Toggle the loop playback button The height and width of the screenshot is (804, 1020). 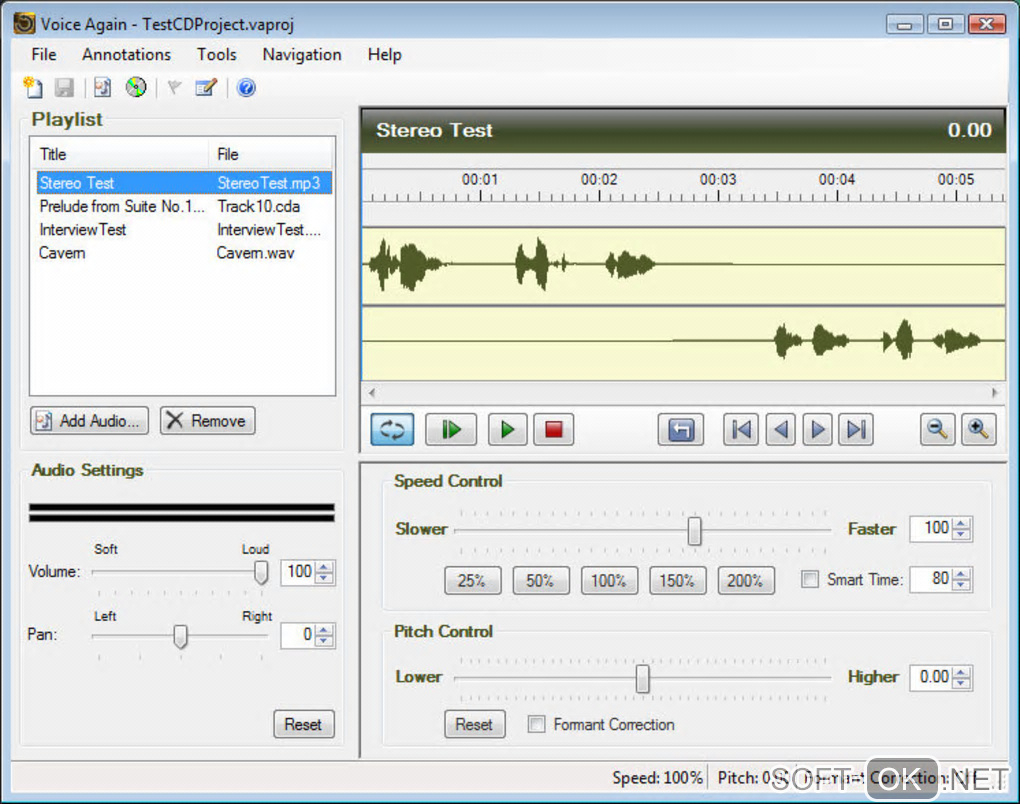point(392,430)
